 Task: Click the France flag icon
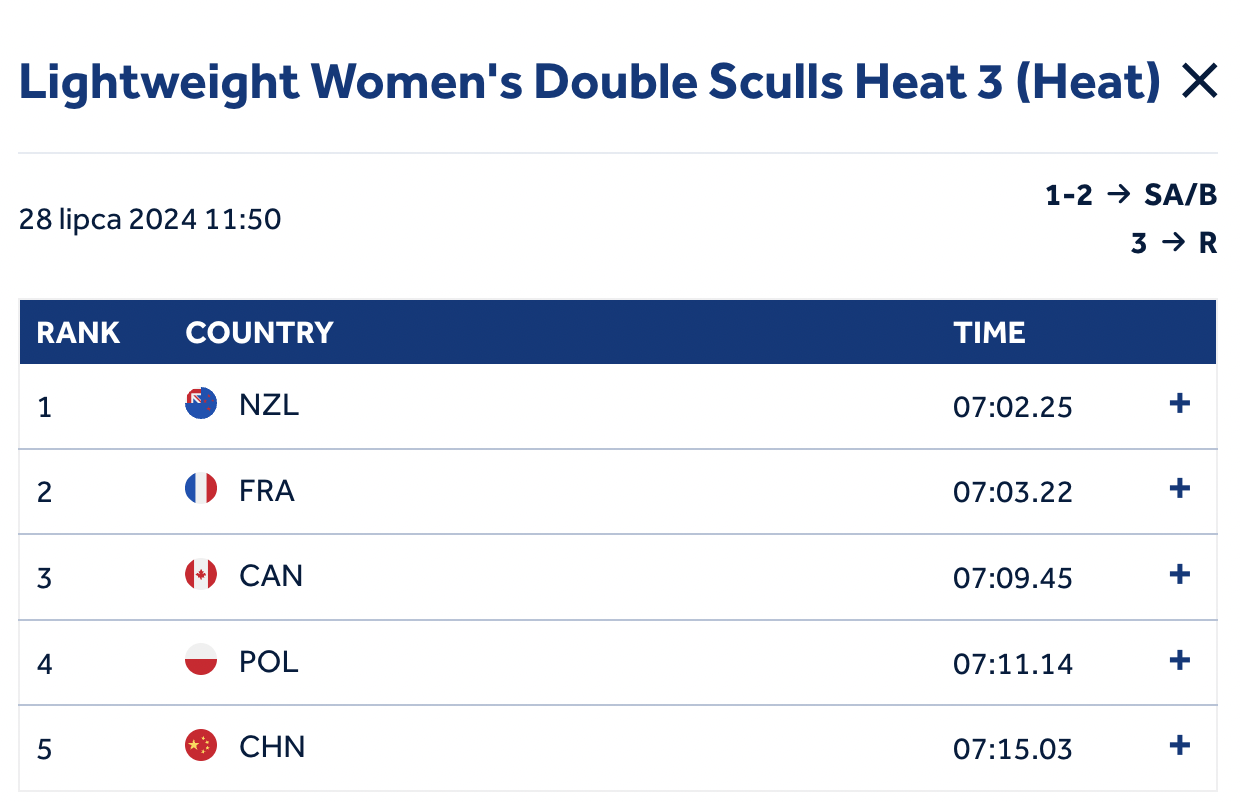(201, 489)
